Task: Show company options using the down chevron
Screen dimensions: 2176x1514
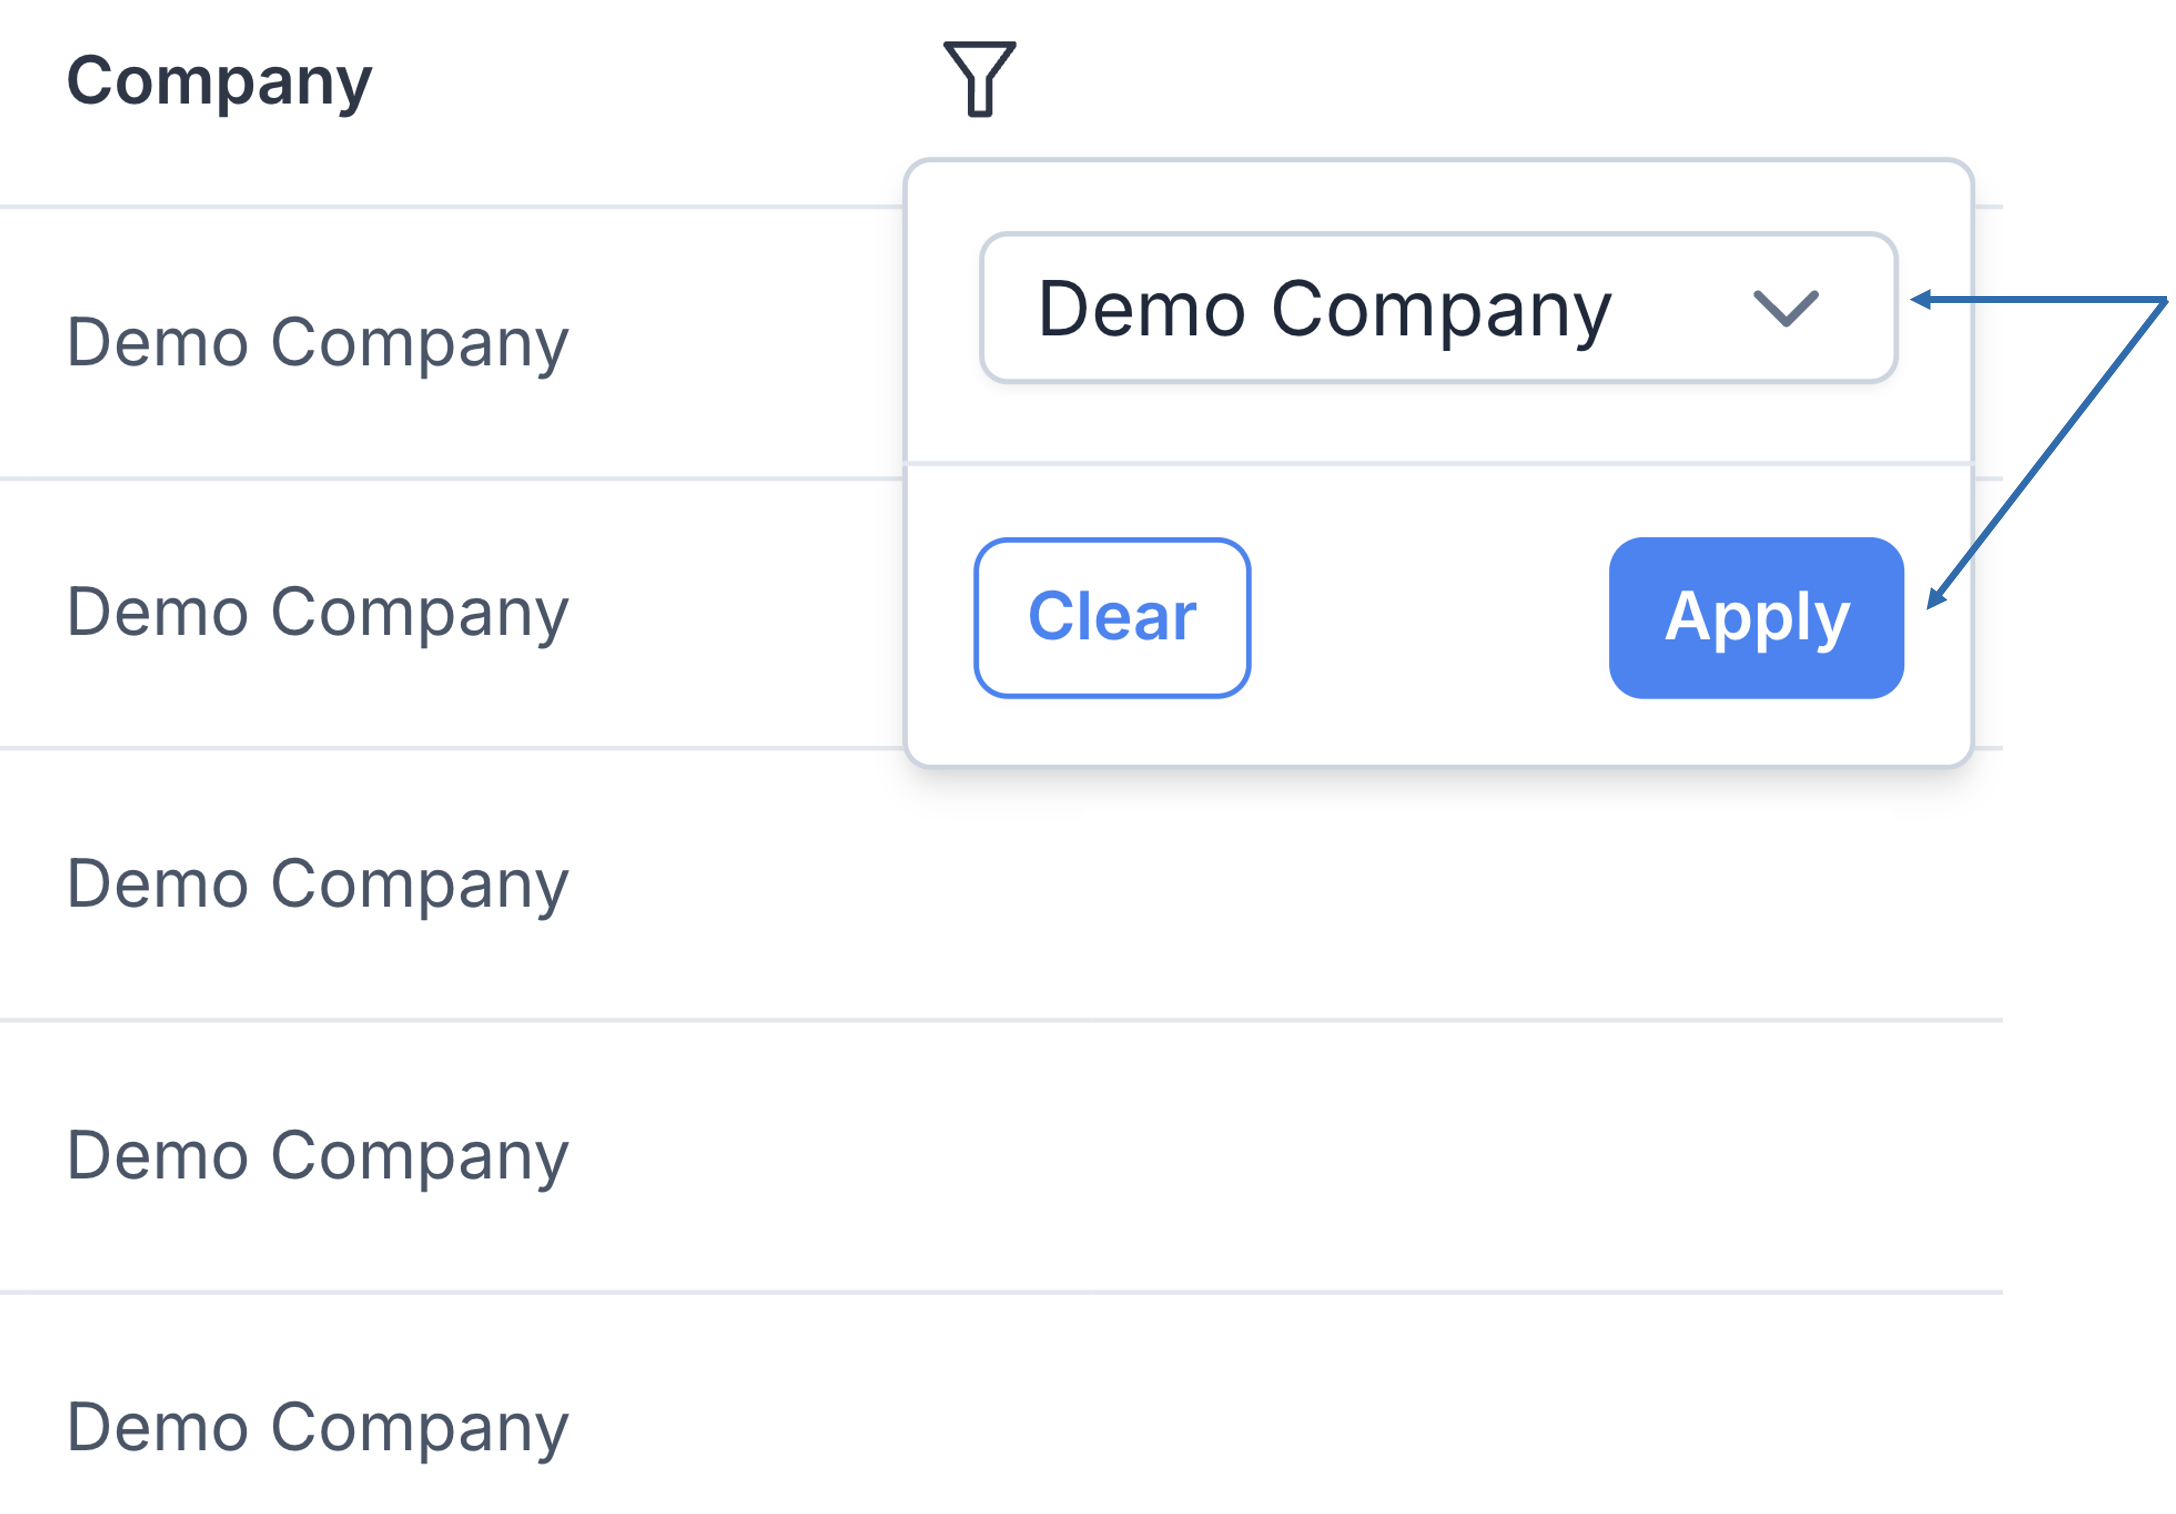Action: click(1785, 308)
